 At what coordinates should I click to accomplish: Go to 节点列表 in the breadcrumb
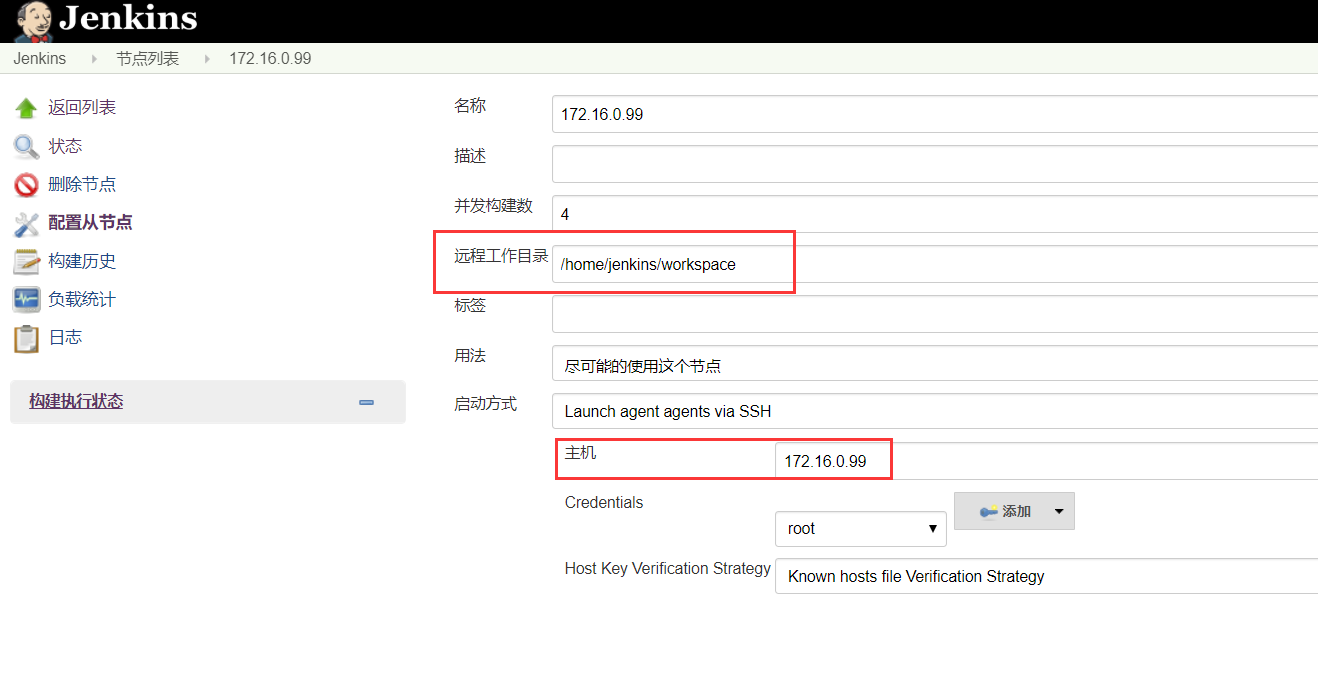[148, 59]
